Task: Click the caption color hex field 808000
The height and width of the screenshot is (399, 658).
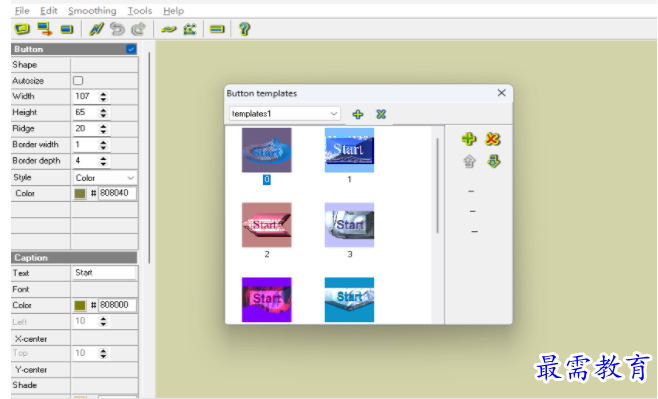Action: pos(117,305)
